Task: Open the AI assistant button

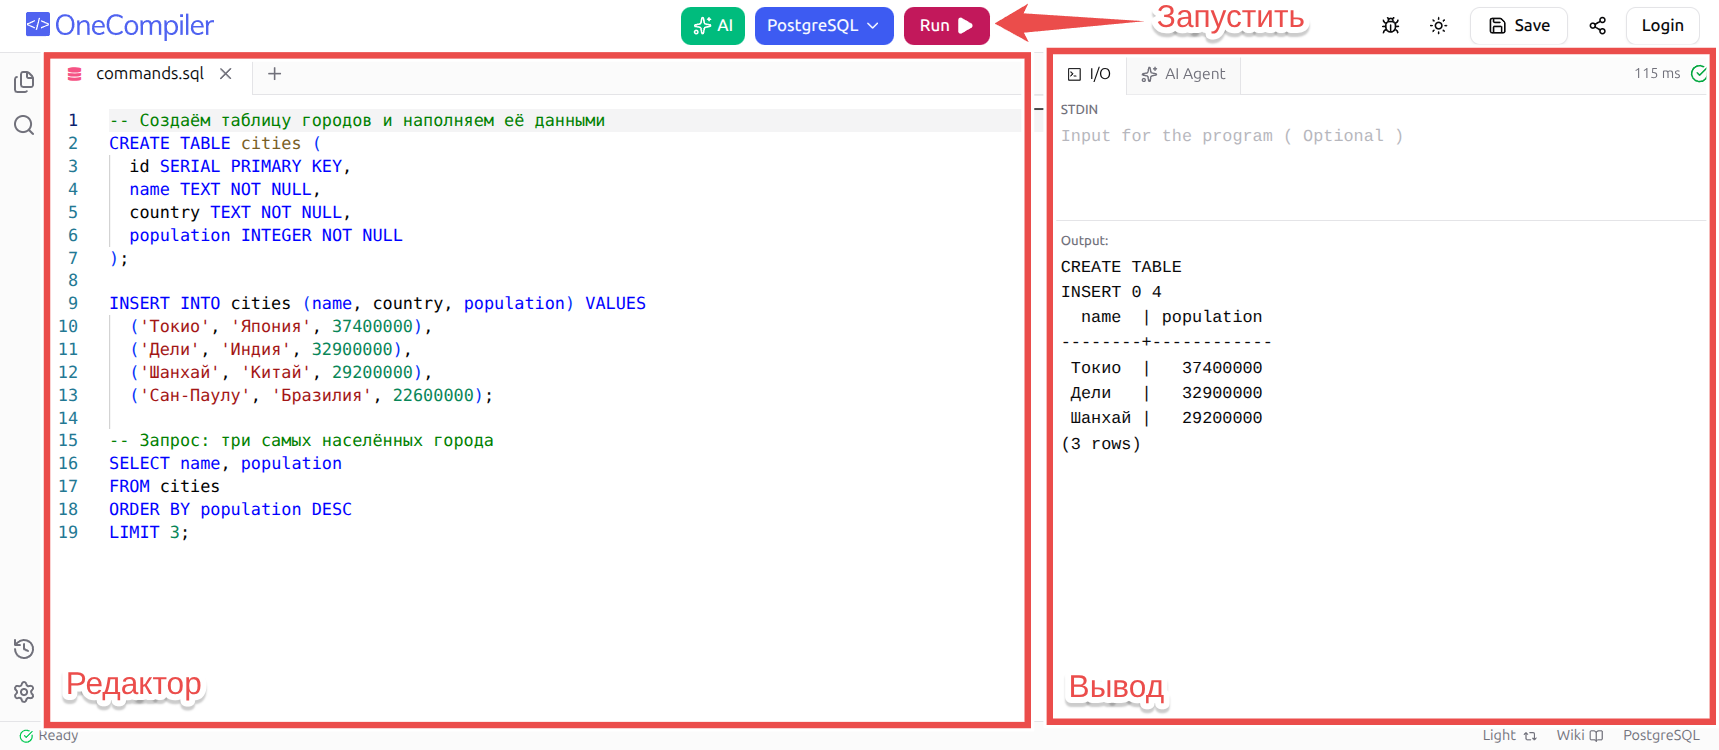Action: [713, 26]
